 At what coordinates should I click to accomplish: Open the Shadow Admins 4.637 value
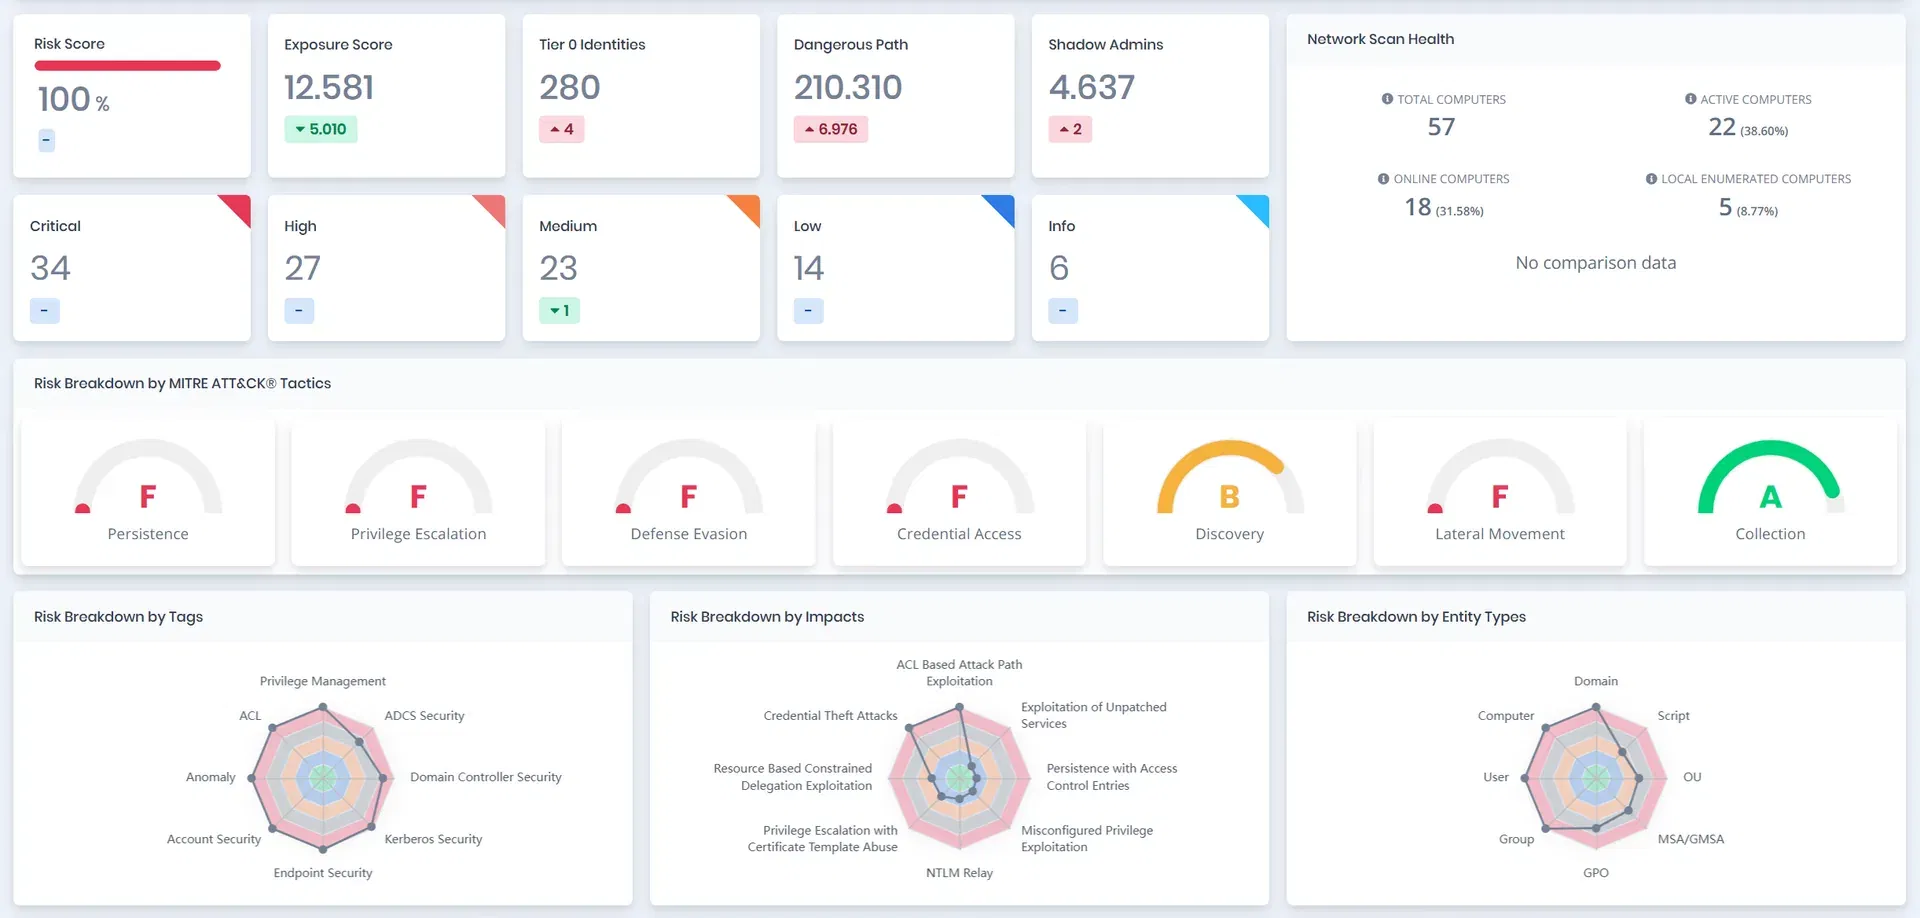coord(1092,88)
